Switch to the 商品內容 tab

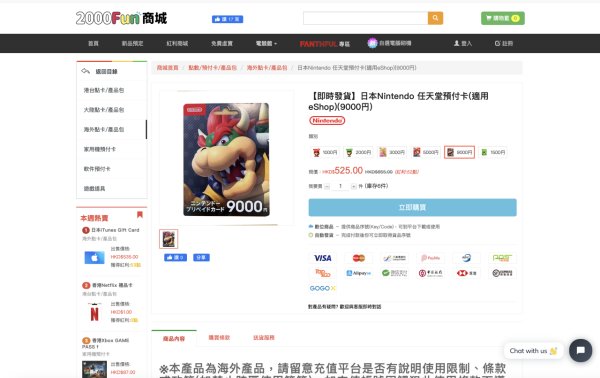click(x=174, y=339)
